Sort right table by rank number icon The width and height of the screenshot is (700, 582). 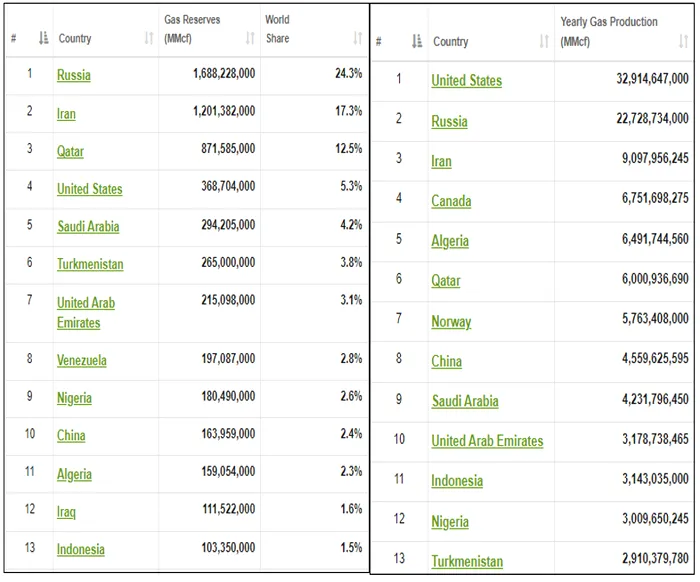tap(417, 42)
